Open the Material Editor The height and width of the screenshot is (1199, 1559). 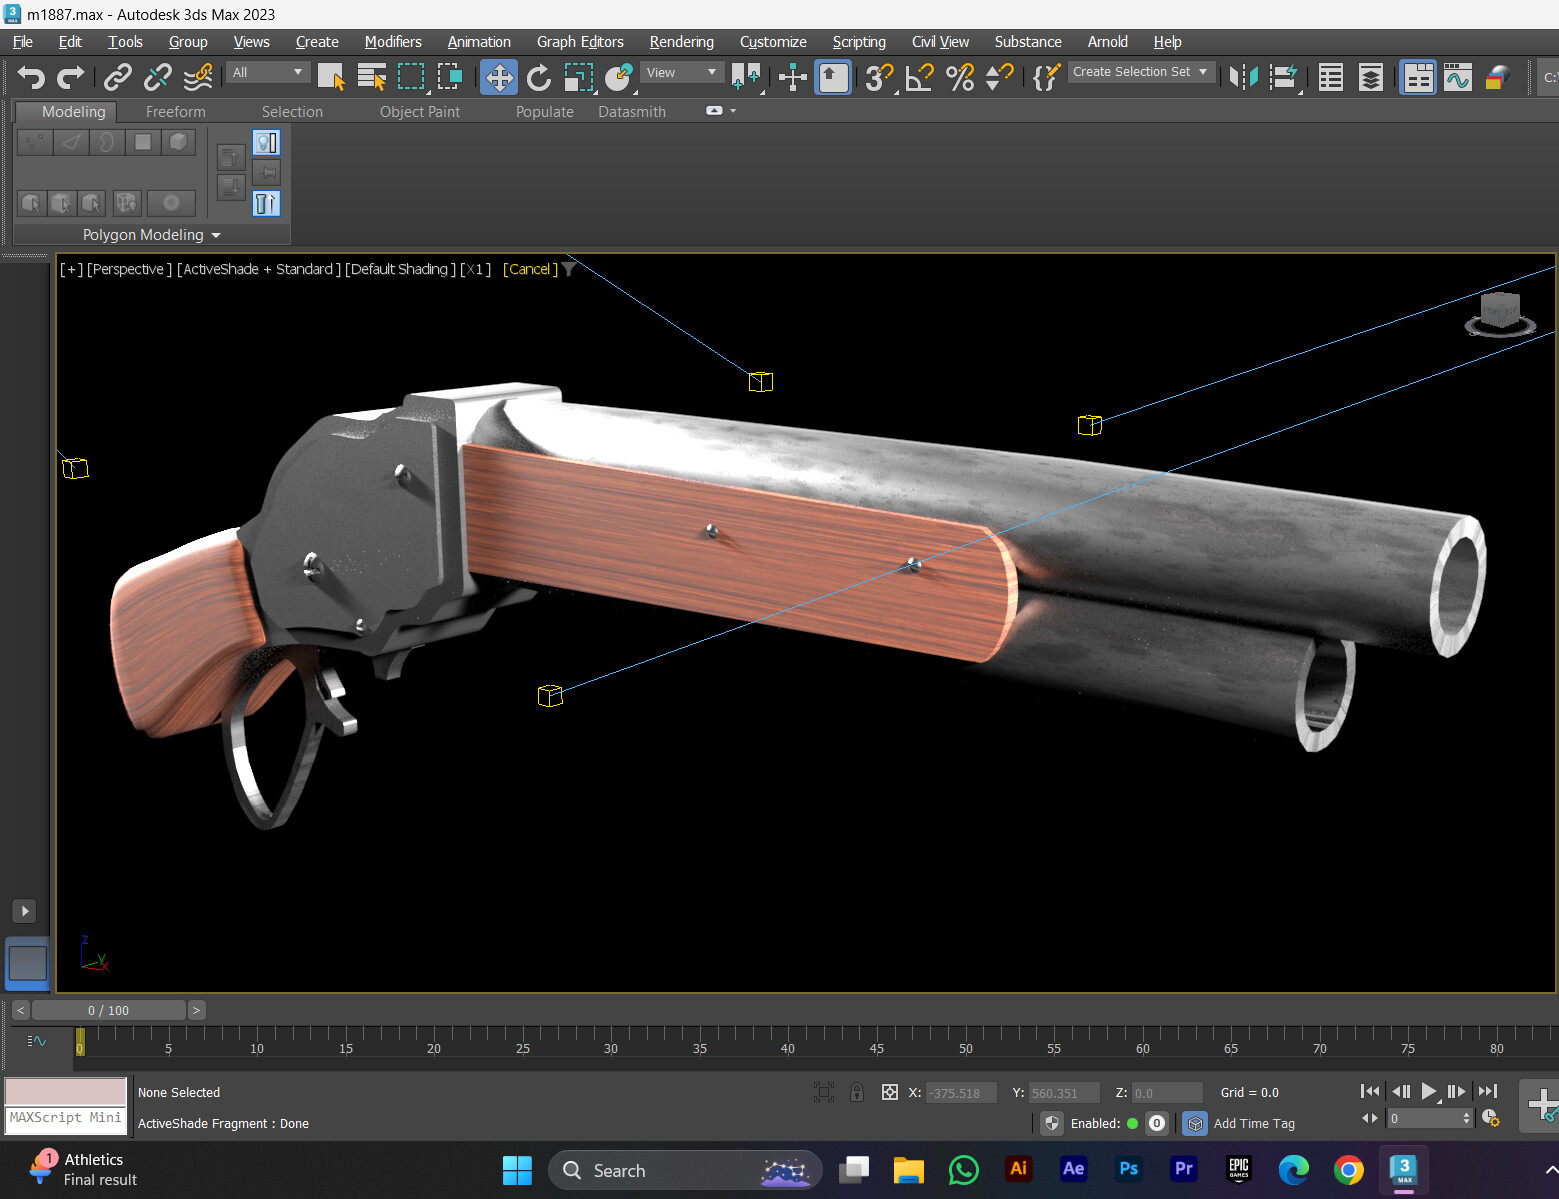tap(1498, 77)
